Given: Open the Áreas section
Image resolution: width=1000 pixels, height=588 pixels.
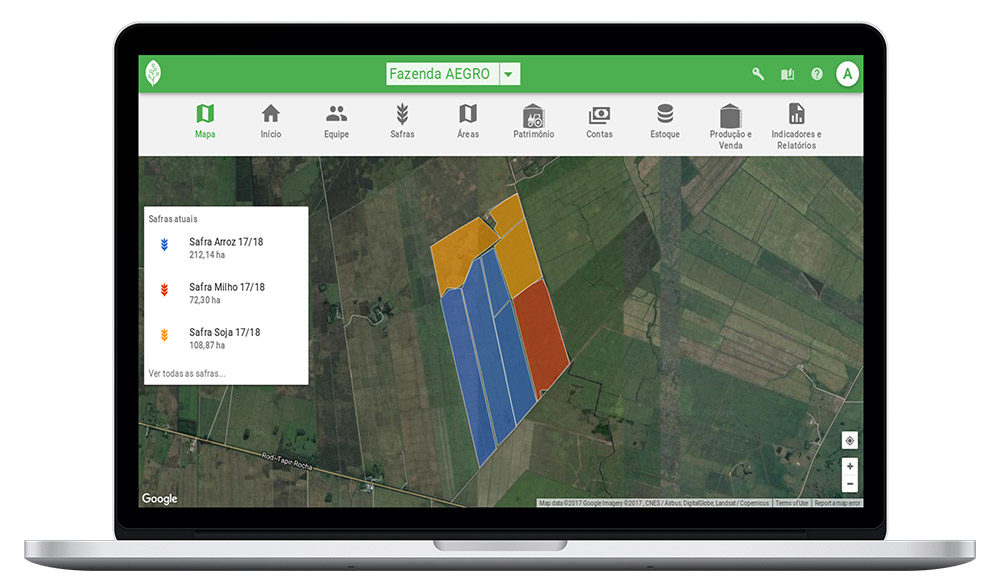Looking at the screenshot, I should (468, 121).
